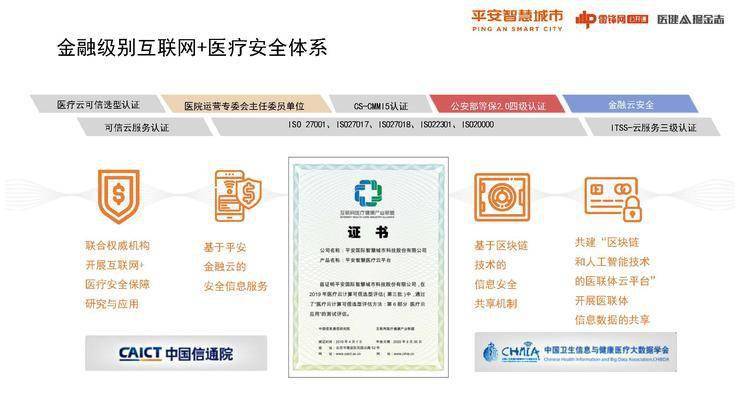Click the phone with shield payment icon
Screen dimensions: 740x416
coord(237,195)
